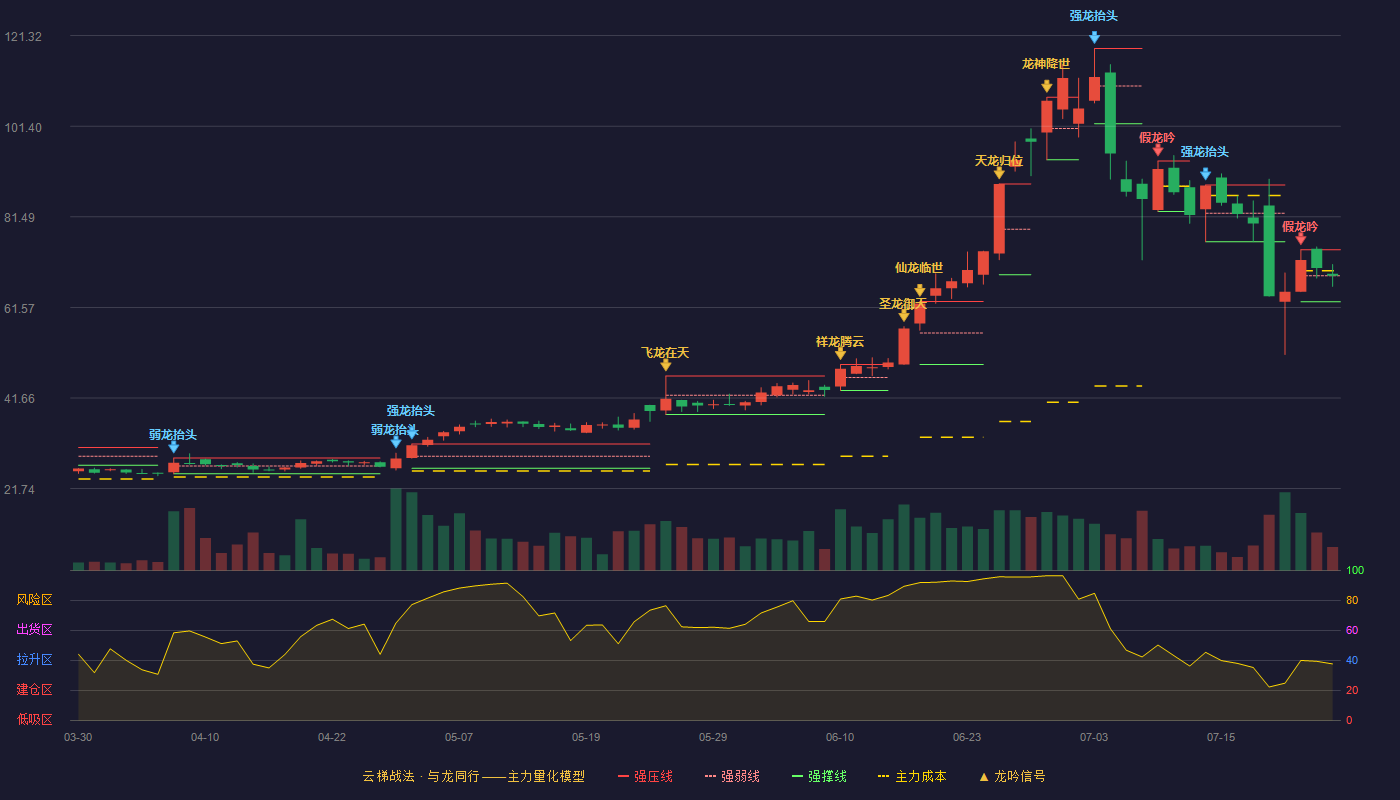Toggle the 强撑线 legend series
Viewport: 1400px width, 800px height.
[x=819, y=776]
